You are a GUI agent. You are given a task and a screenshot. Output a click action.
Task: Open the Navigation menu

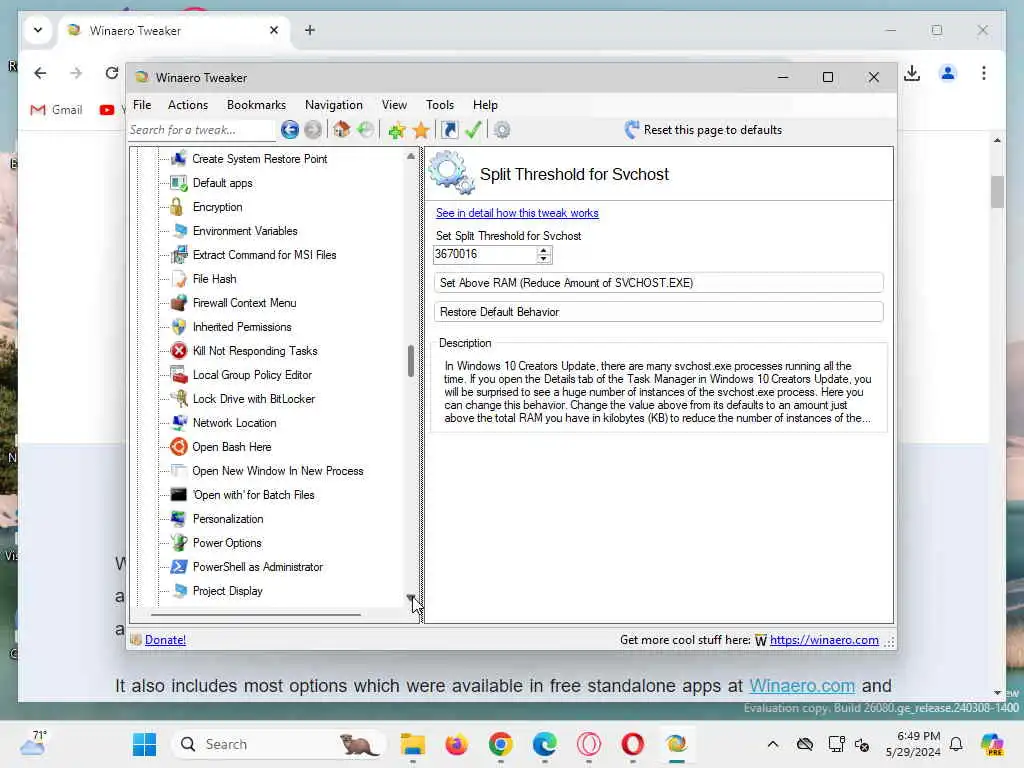click(x=334, y=104)
